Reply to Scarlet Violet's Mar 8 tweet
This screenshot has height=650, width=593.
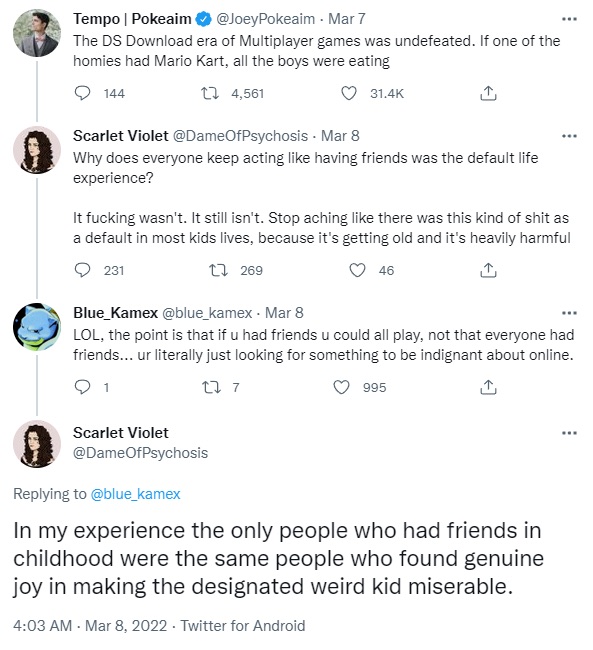[82, 270]
